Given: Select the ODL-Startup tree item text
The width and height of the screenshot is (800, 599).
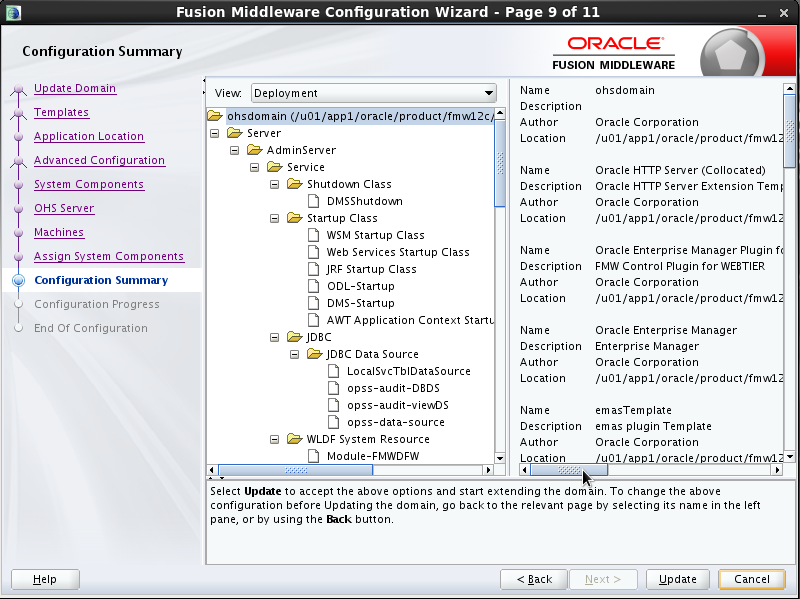Looking at the screenshot, I should (361, 286).
